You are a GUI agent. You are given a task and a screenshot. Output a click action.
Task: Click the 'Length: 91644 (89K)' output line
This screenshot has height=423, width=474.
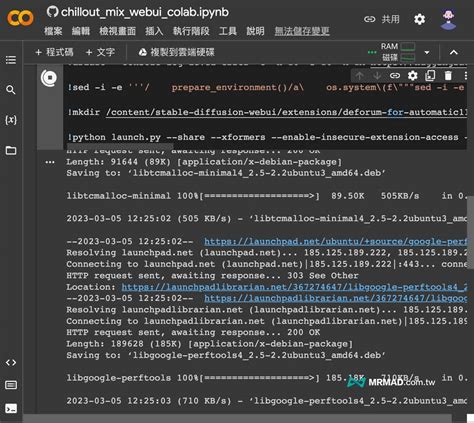click(x=204, y=162)
